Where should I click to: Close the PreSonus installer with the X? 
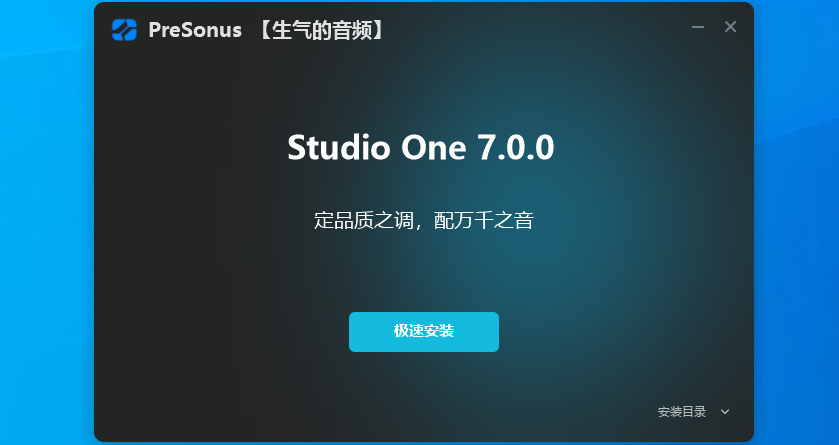[730, 27]
